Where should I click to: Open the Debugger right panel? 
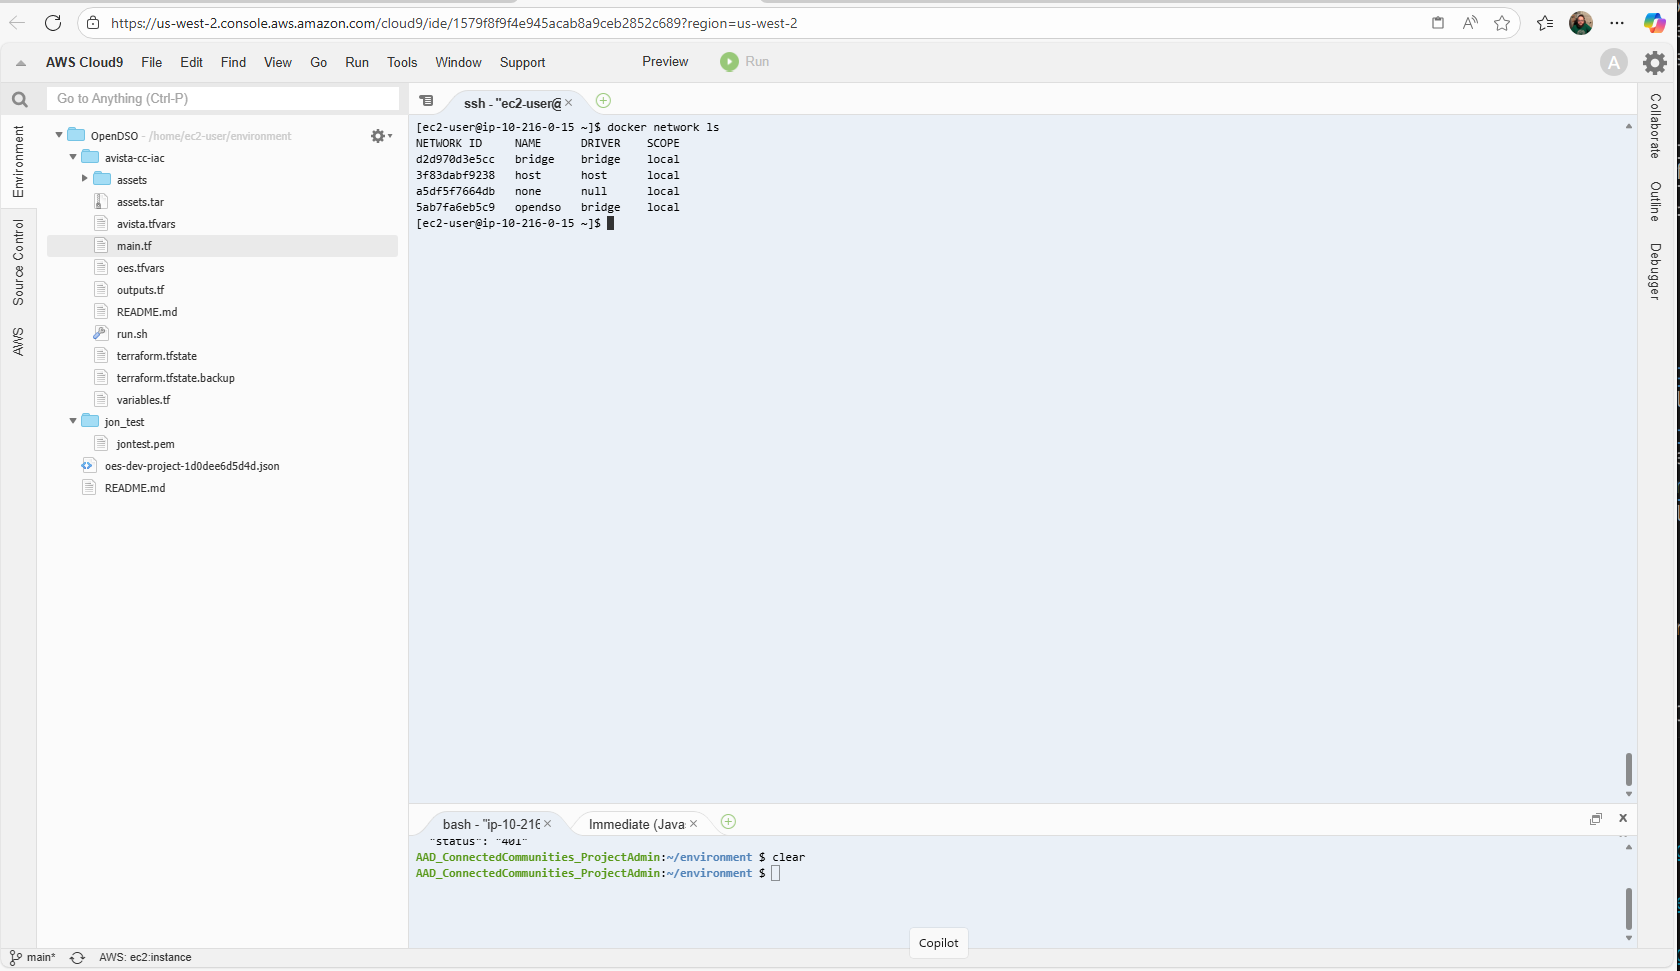pyautogui.click(x=1655, y=271)
